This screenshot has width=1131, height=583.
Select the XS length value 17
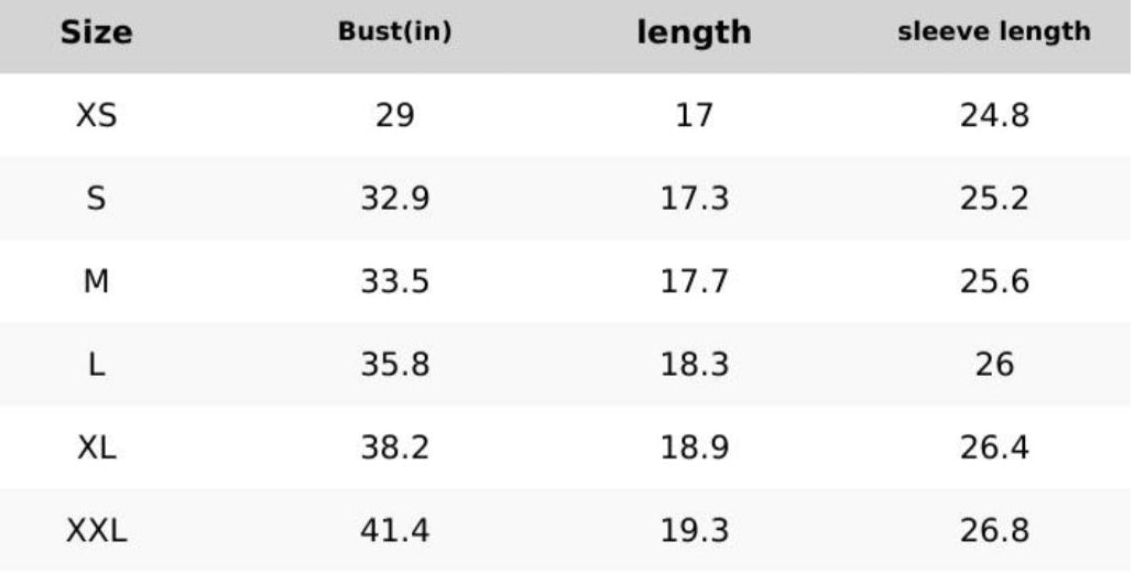pos(694,117)
